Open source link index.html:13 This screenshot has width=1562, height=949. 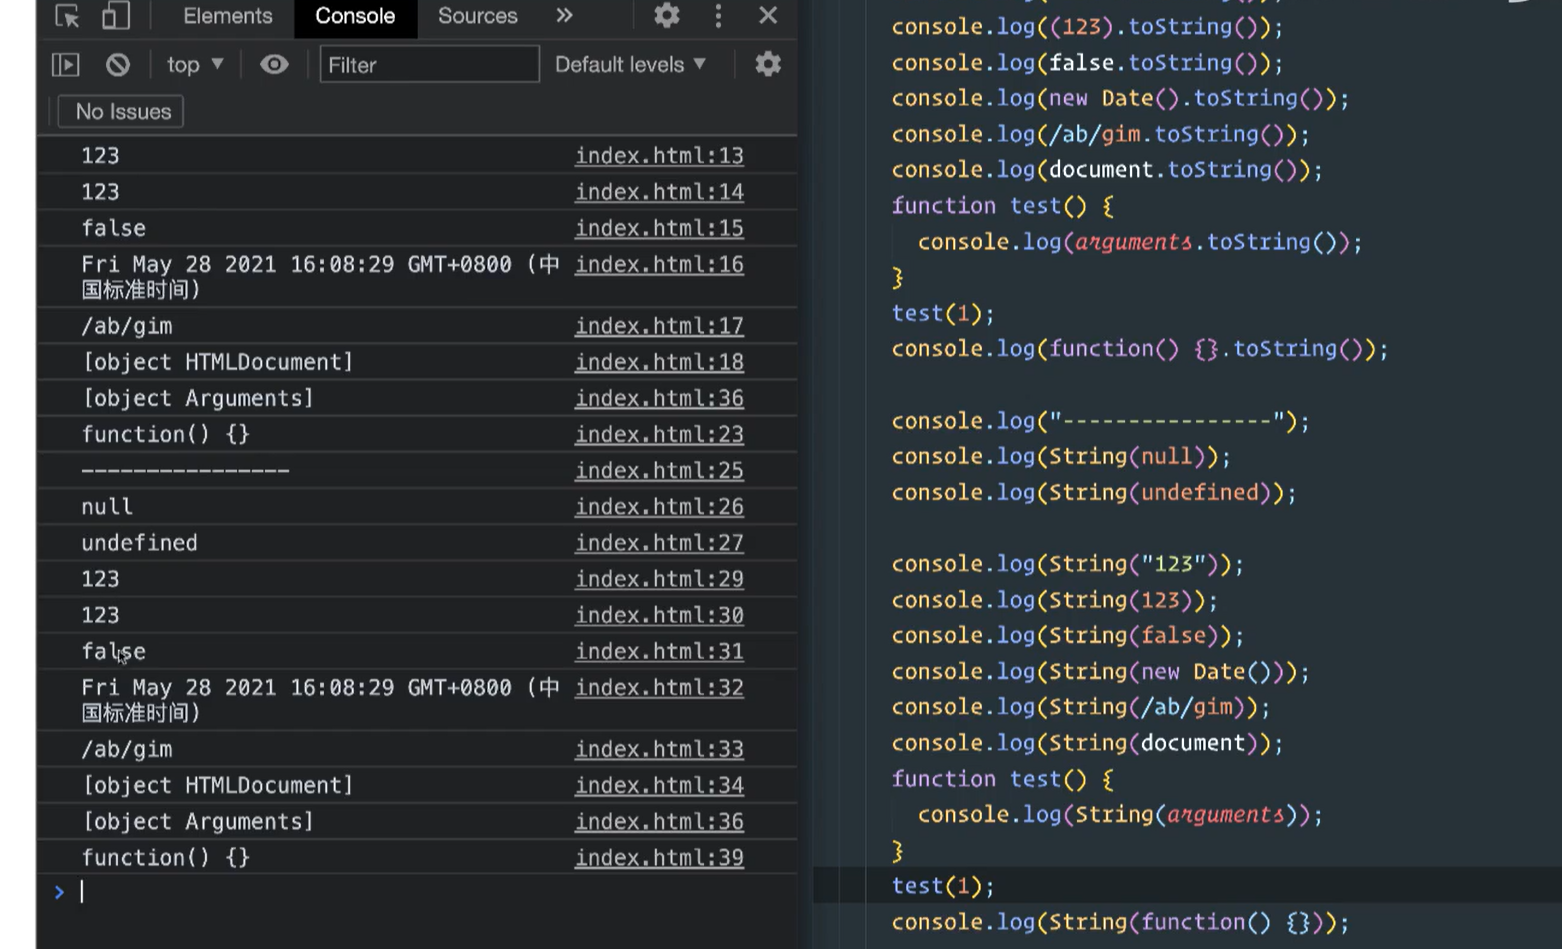659,156
